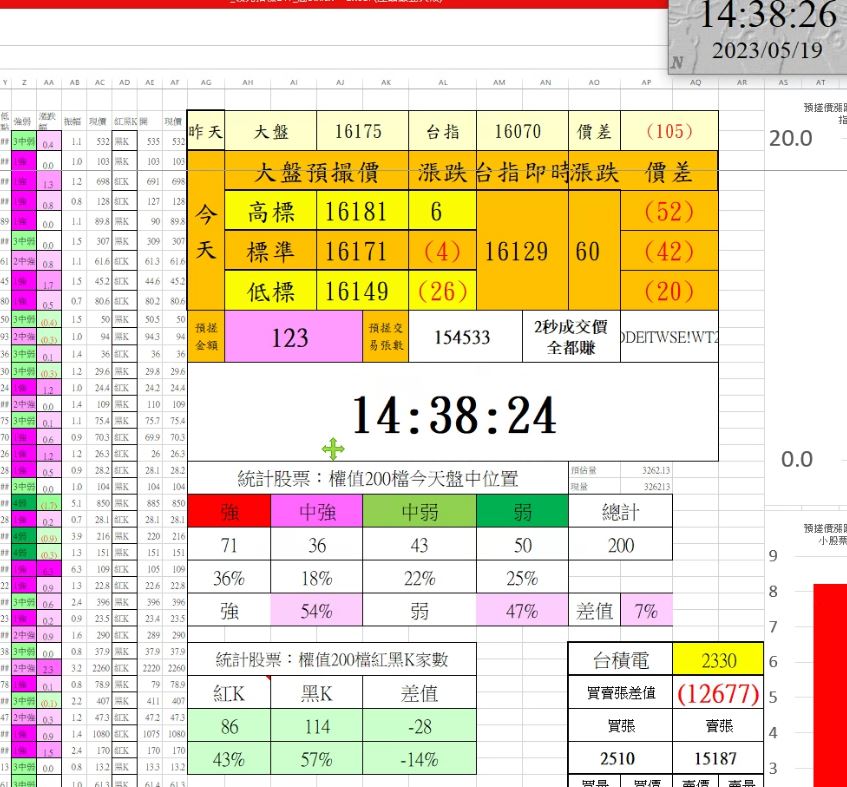Select the 現量 value 326213

pyautogui.click(x=647, y=486)
